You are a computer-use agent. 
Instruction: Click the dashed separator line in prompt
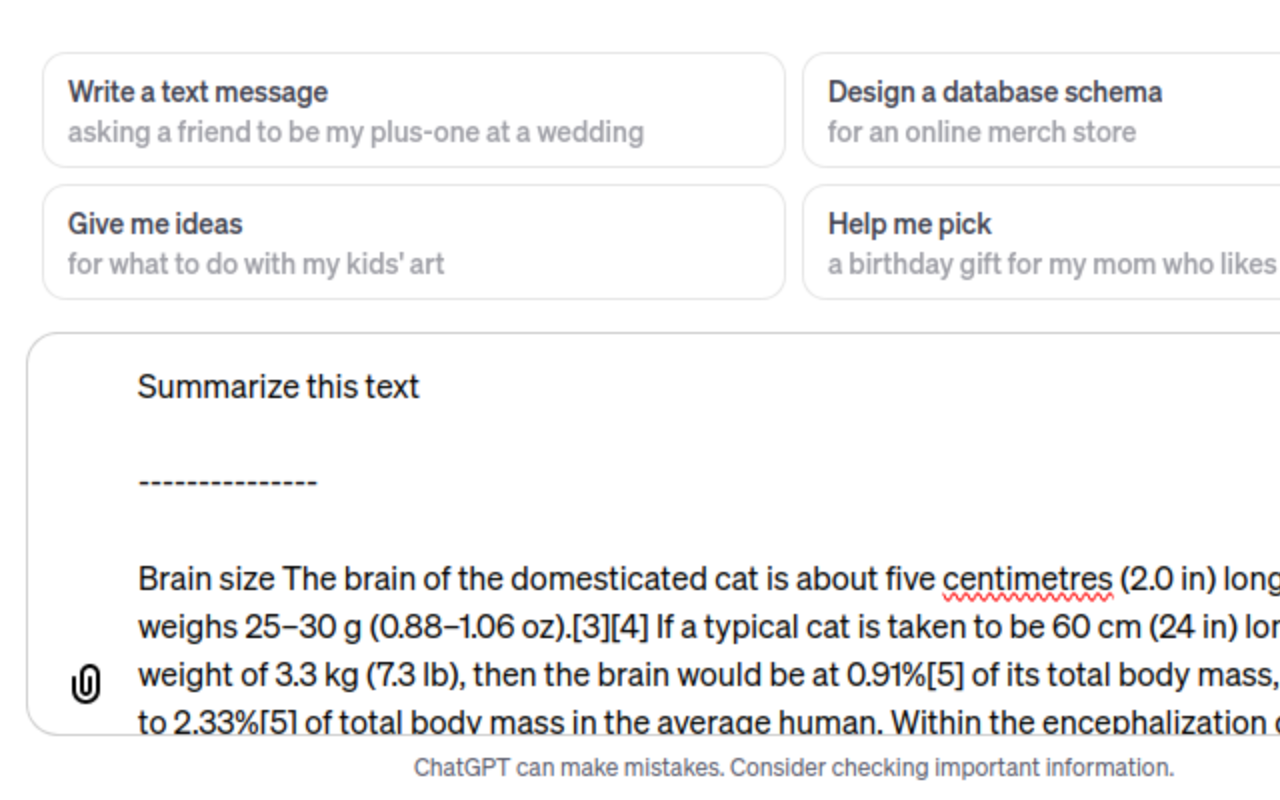click(227, 483)
